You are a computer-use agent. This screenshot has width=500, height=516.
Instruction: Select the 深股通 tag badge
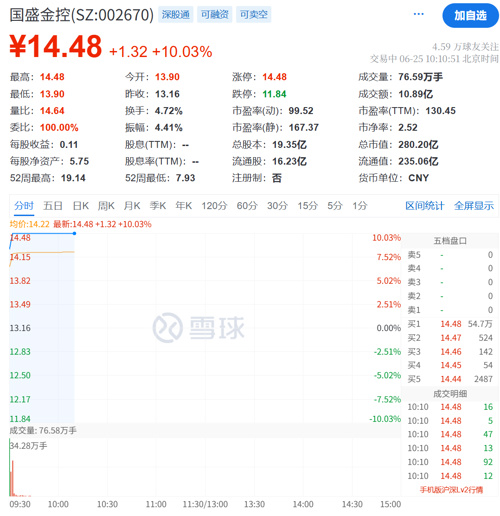point(176,15)
